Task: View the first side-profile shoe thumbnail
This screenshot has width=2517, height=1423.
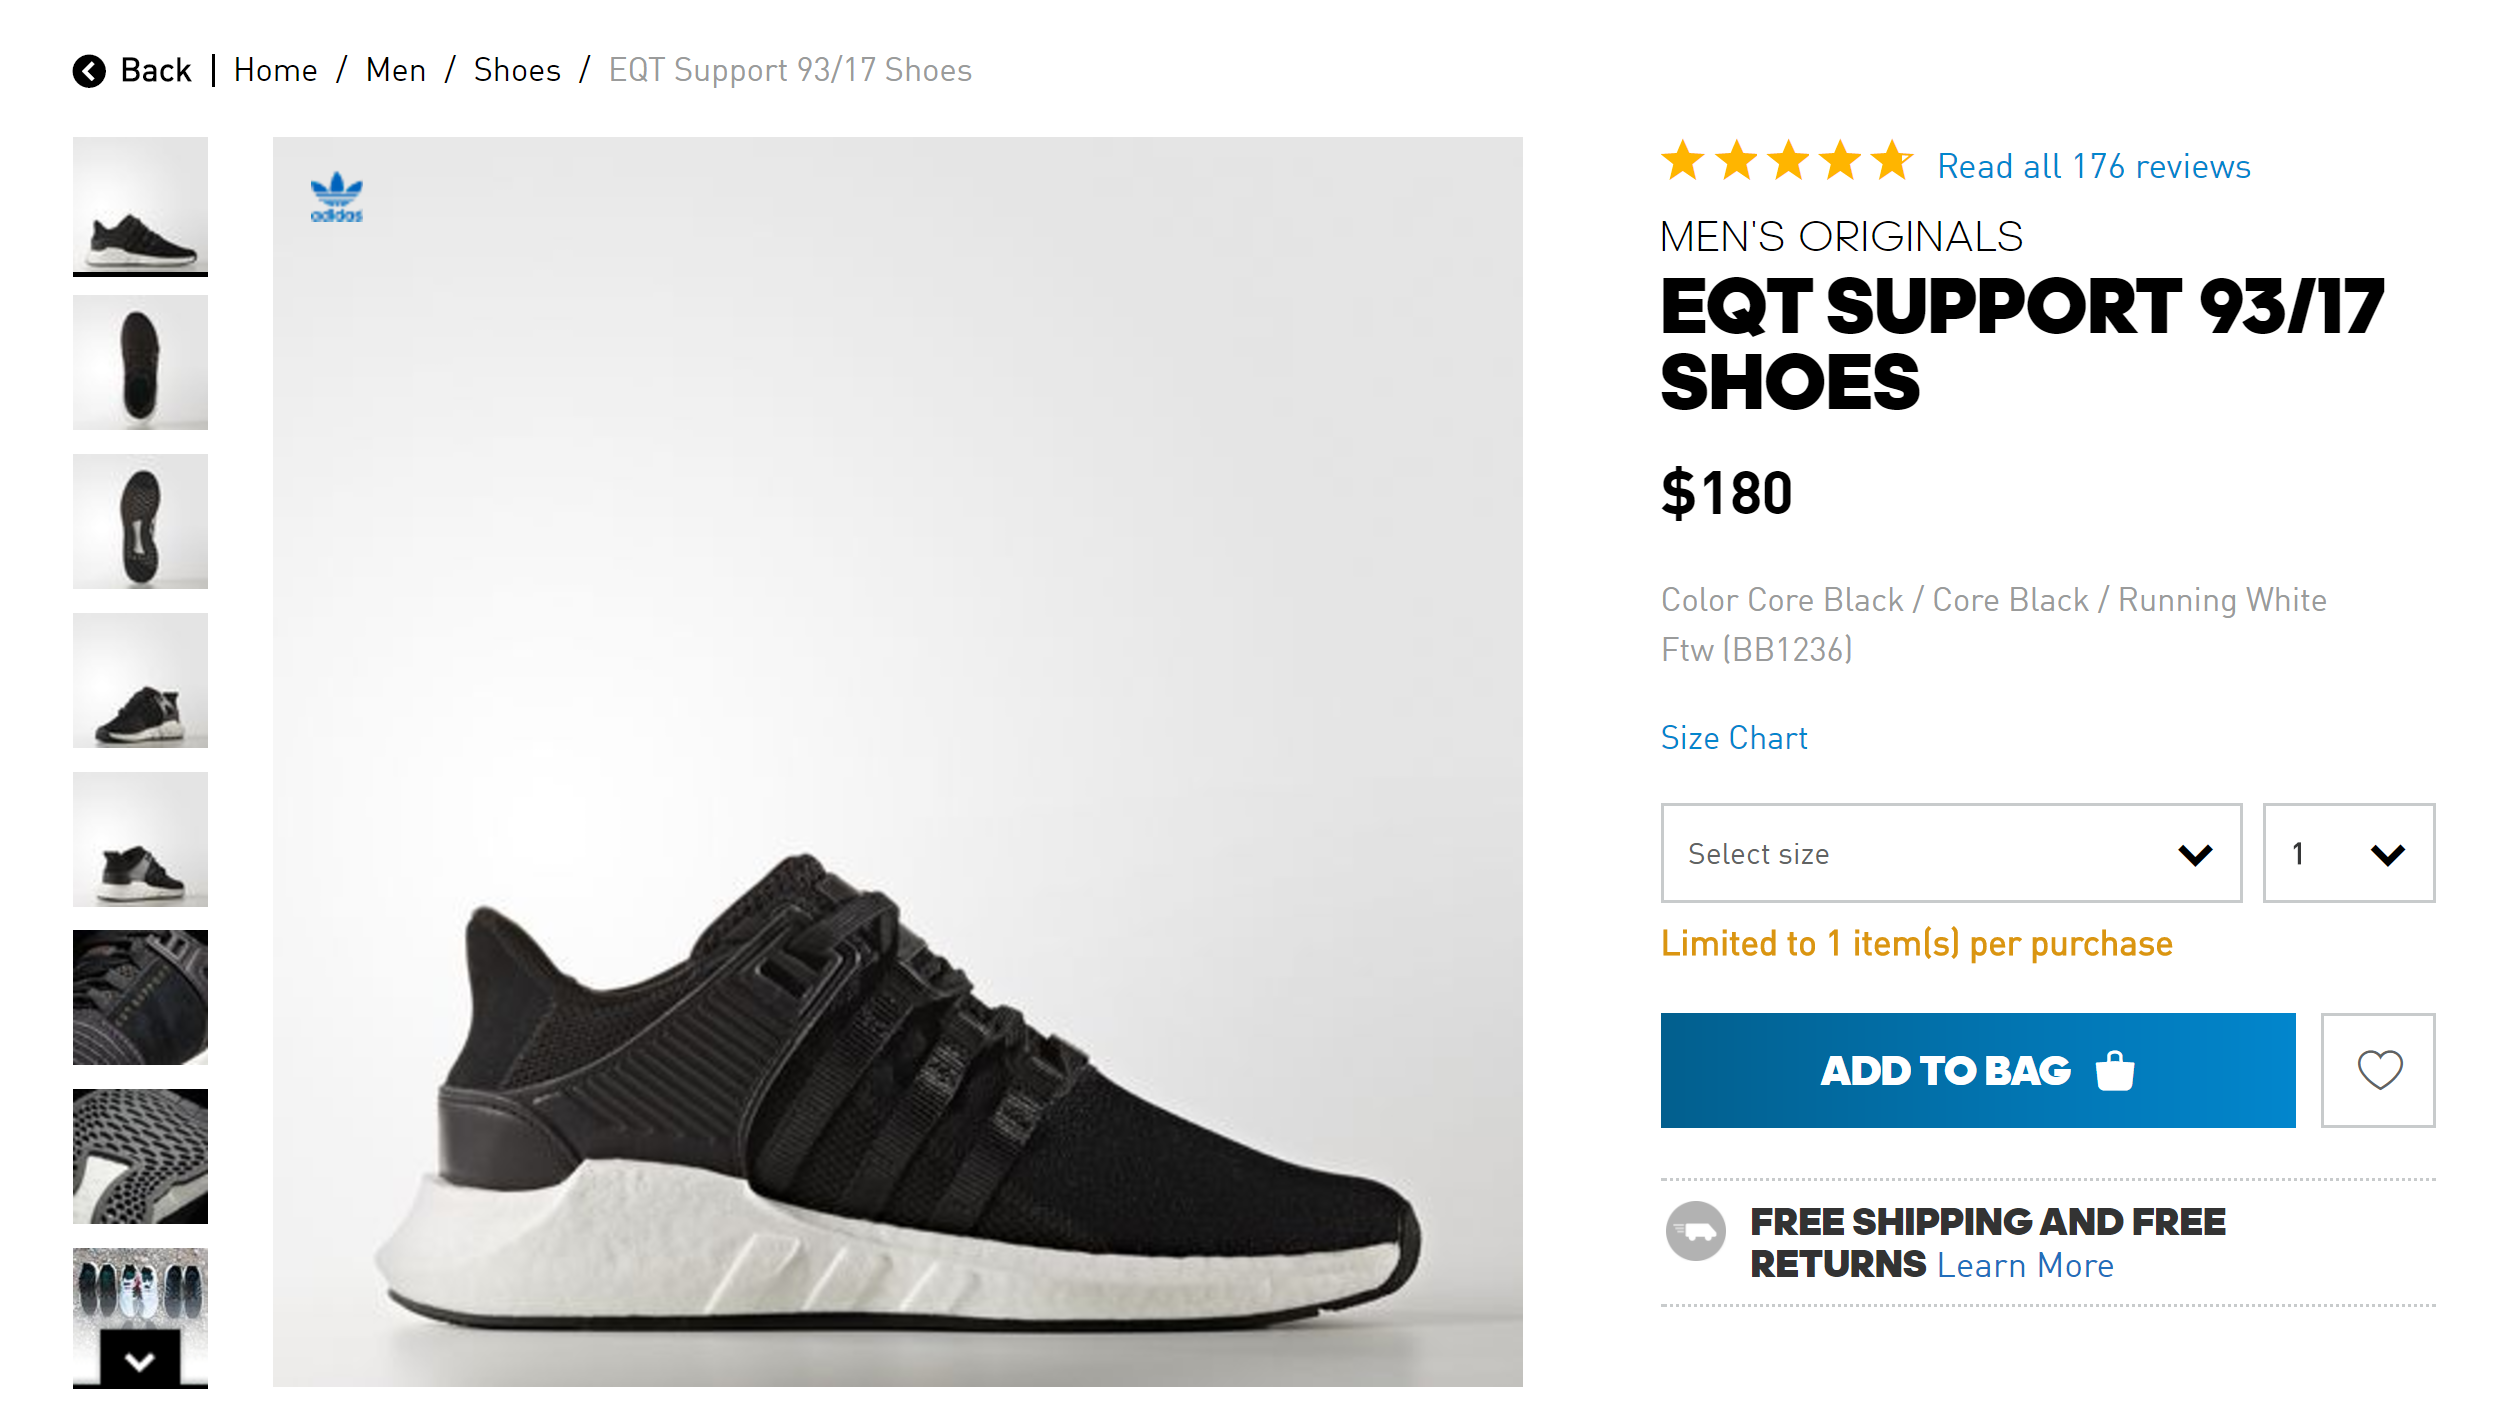Action: click(140, 205)
